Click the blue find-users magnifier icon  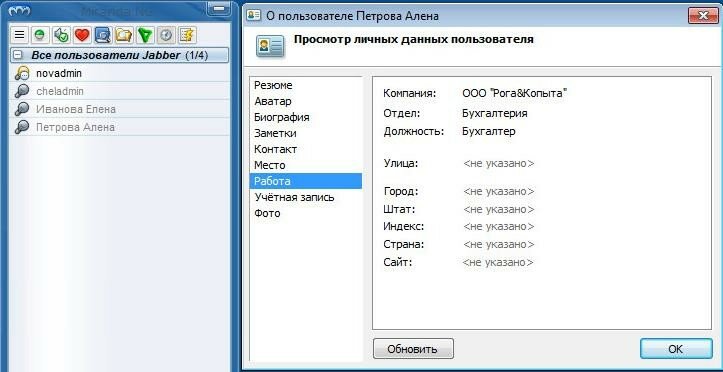point(103,35)
